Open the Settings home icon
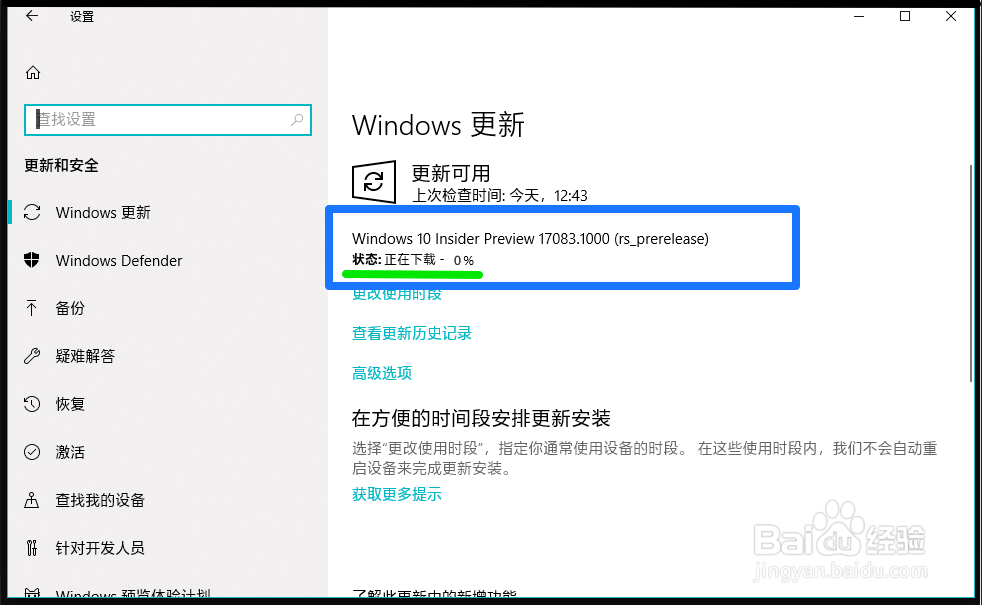Viewport: 982px width, 605px height. tap(33, 73)
